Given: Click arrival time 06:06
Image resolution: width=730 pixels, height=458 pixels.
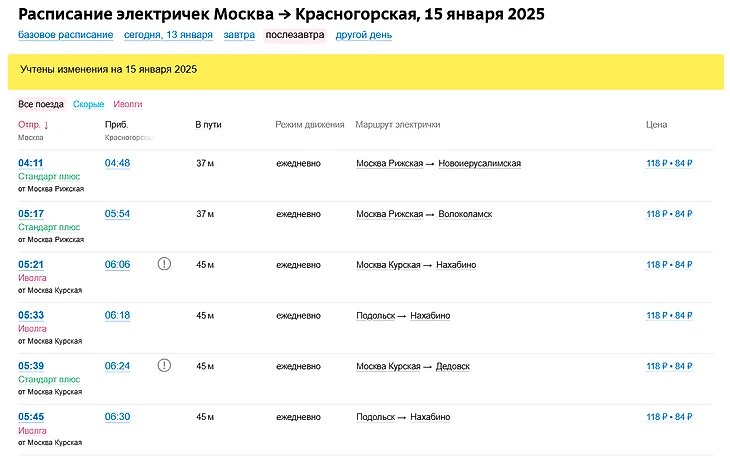Looking at the screenshot, I should point(117,265).
